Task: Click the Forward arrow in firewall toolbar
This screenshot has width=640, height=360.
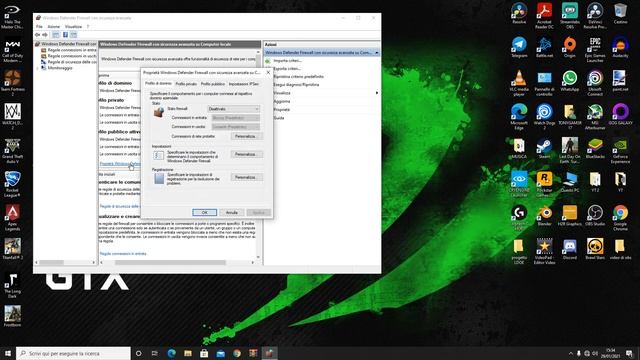Action: pos(45,35)
